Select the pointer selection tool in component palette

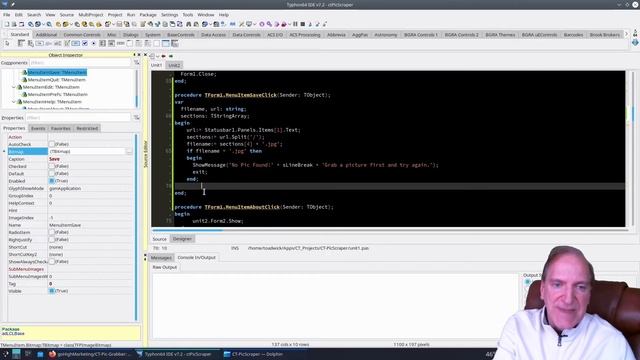7,43
